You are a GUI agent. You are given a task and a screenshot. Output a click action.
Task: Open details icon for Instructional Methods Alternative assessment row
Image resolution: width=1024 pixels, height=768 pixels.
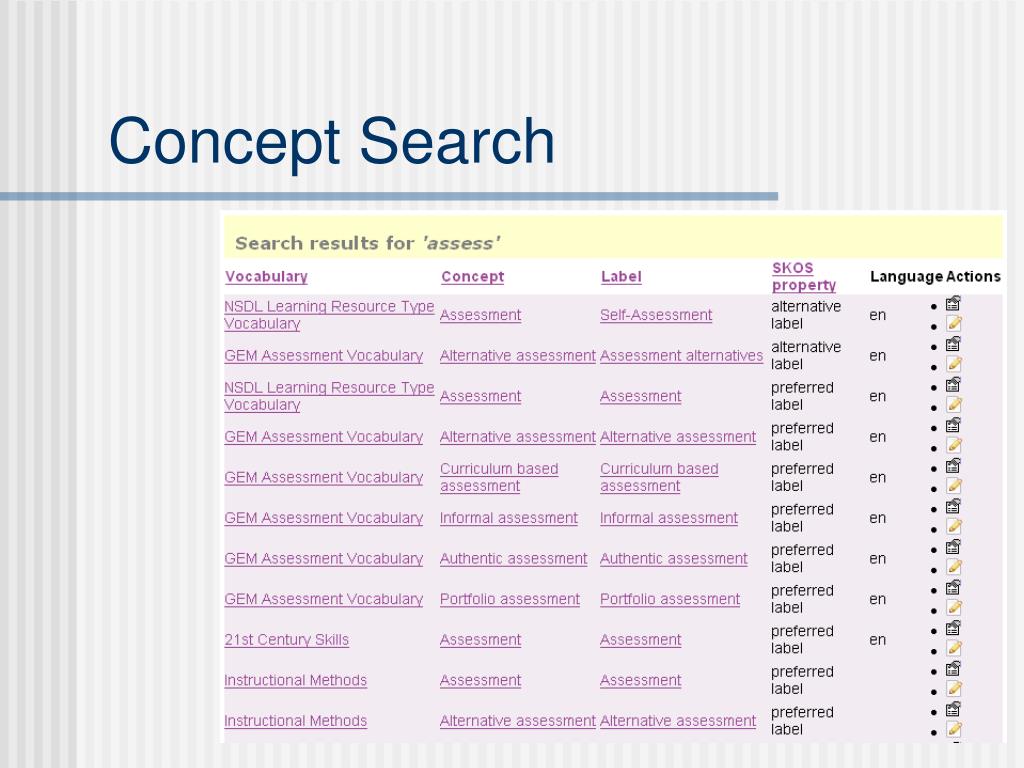pyautogui.click(x=953, y=709)
